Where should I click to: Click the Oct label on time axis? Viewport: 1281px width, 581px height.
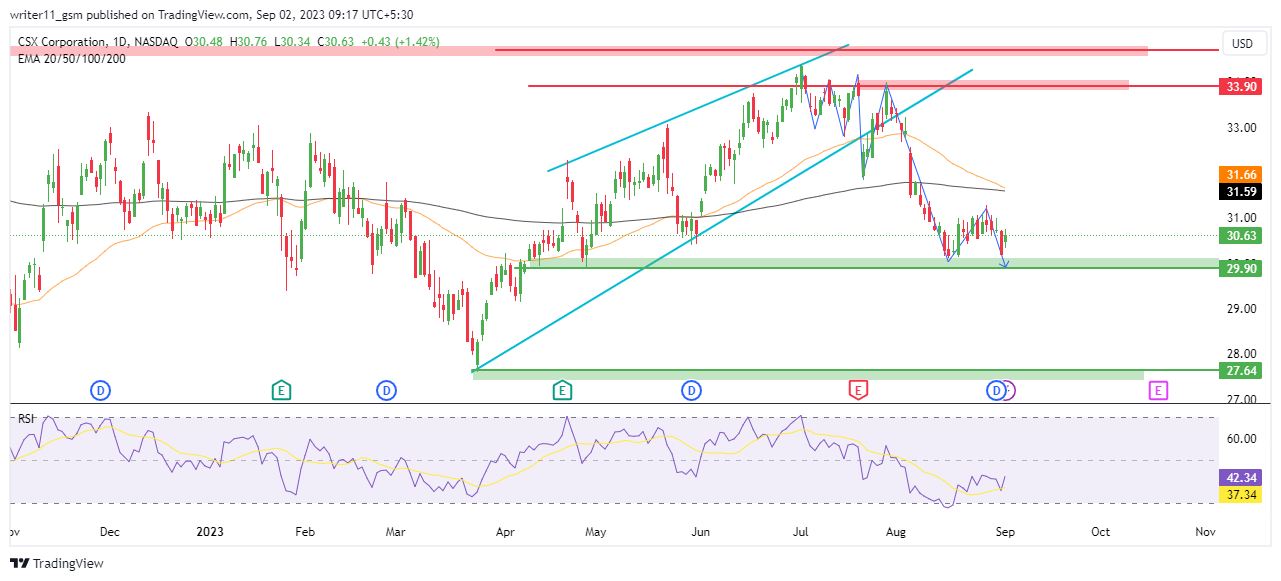click(1101, 533)
